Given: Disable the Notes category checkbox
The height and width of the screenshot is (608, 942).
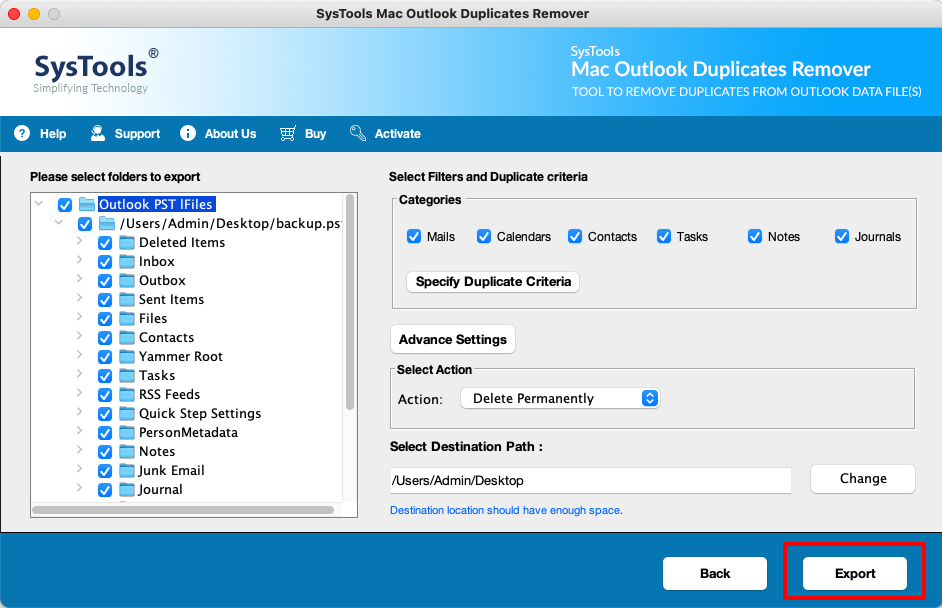Looking at the screenshot, I should click(755, 236).
